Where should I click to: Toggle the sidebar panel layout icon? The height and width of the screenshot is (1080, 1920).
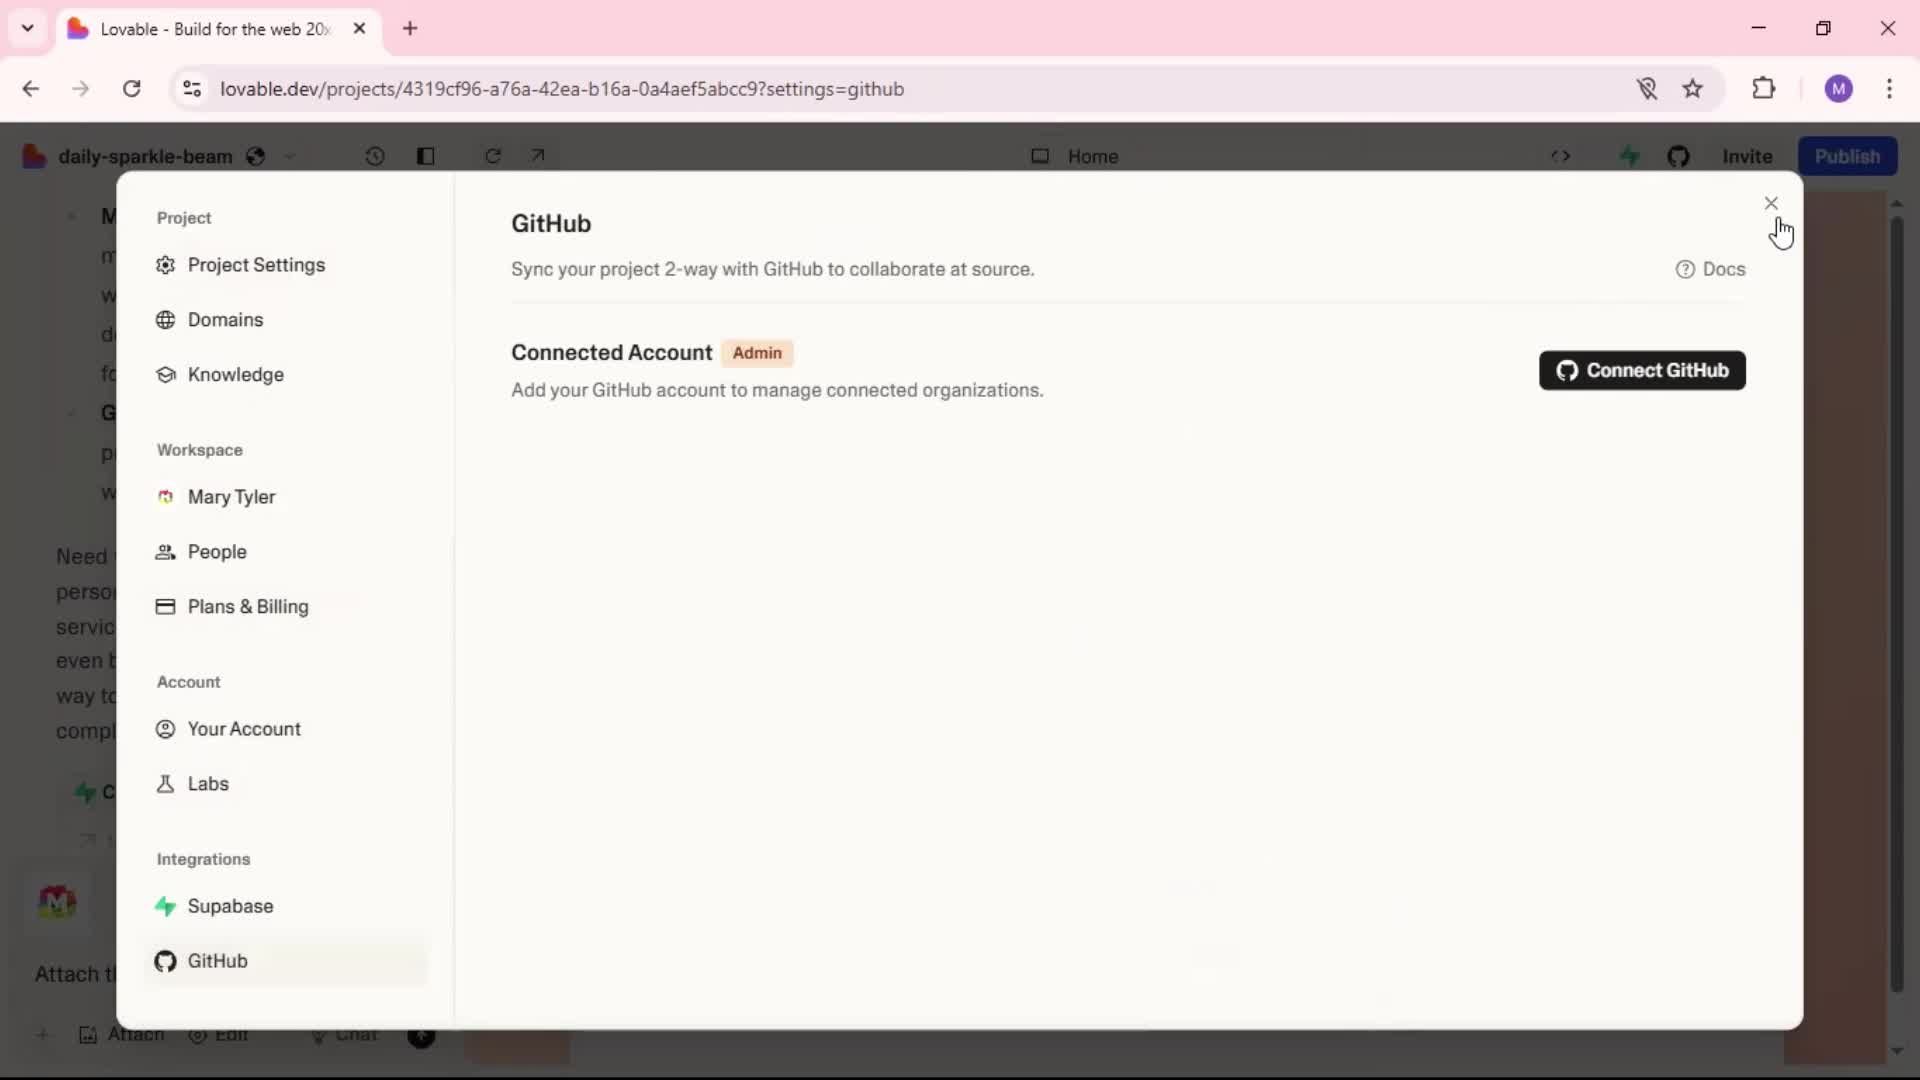pyautogui.click(x=425, y=156)
